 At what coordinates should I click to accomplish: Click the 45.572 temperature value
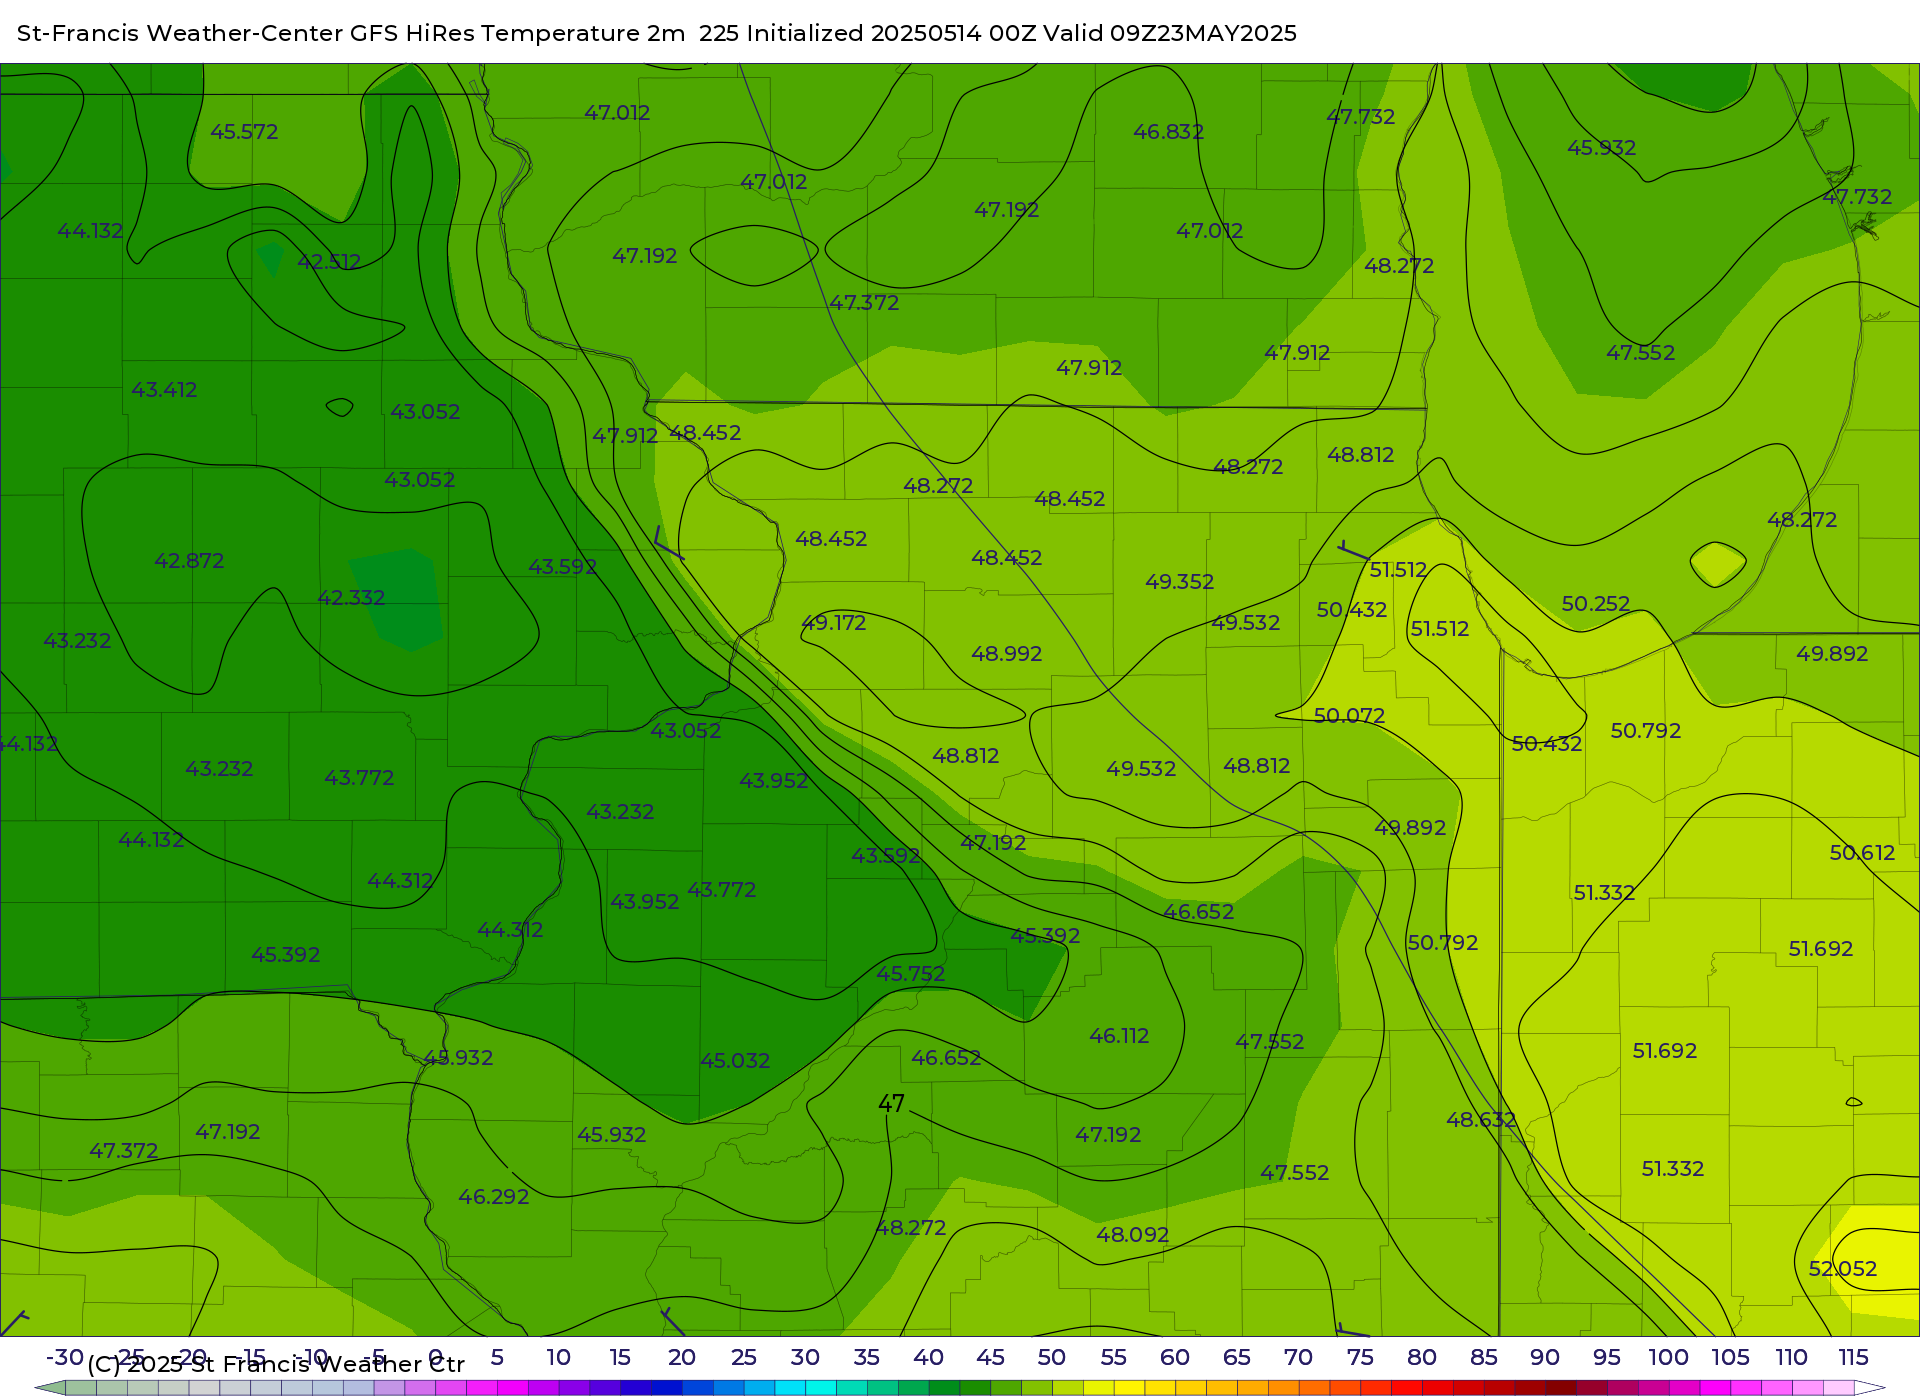point(244,132)
